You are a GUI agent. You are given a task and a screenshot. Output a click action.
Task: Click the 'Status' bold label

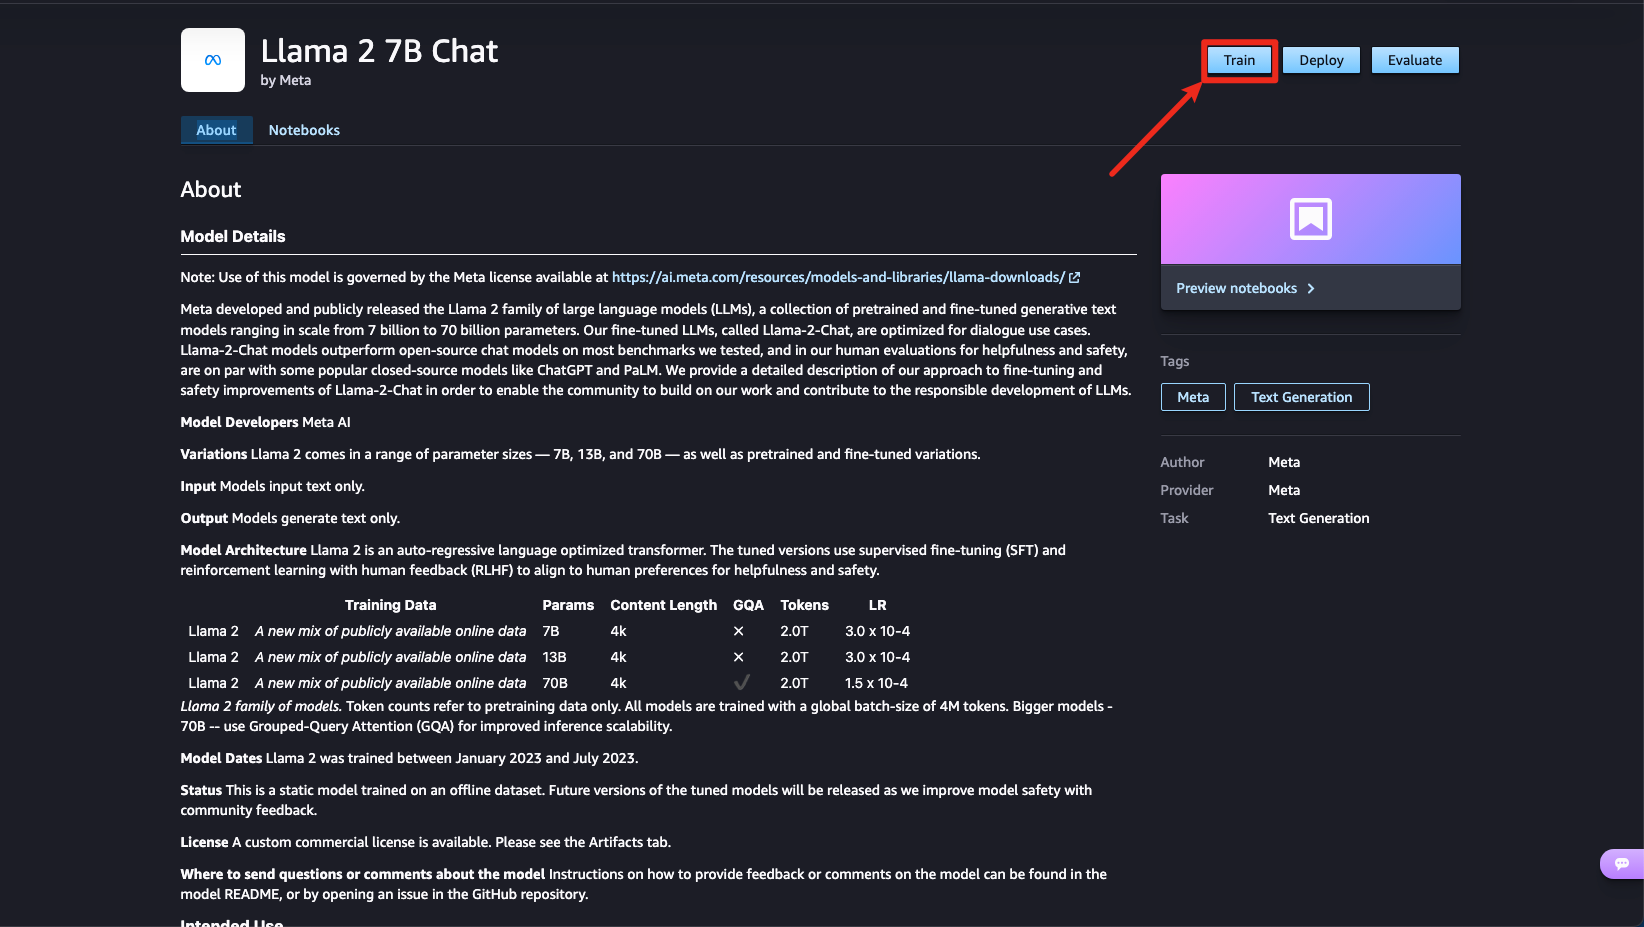point(201,790)
